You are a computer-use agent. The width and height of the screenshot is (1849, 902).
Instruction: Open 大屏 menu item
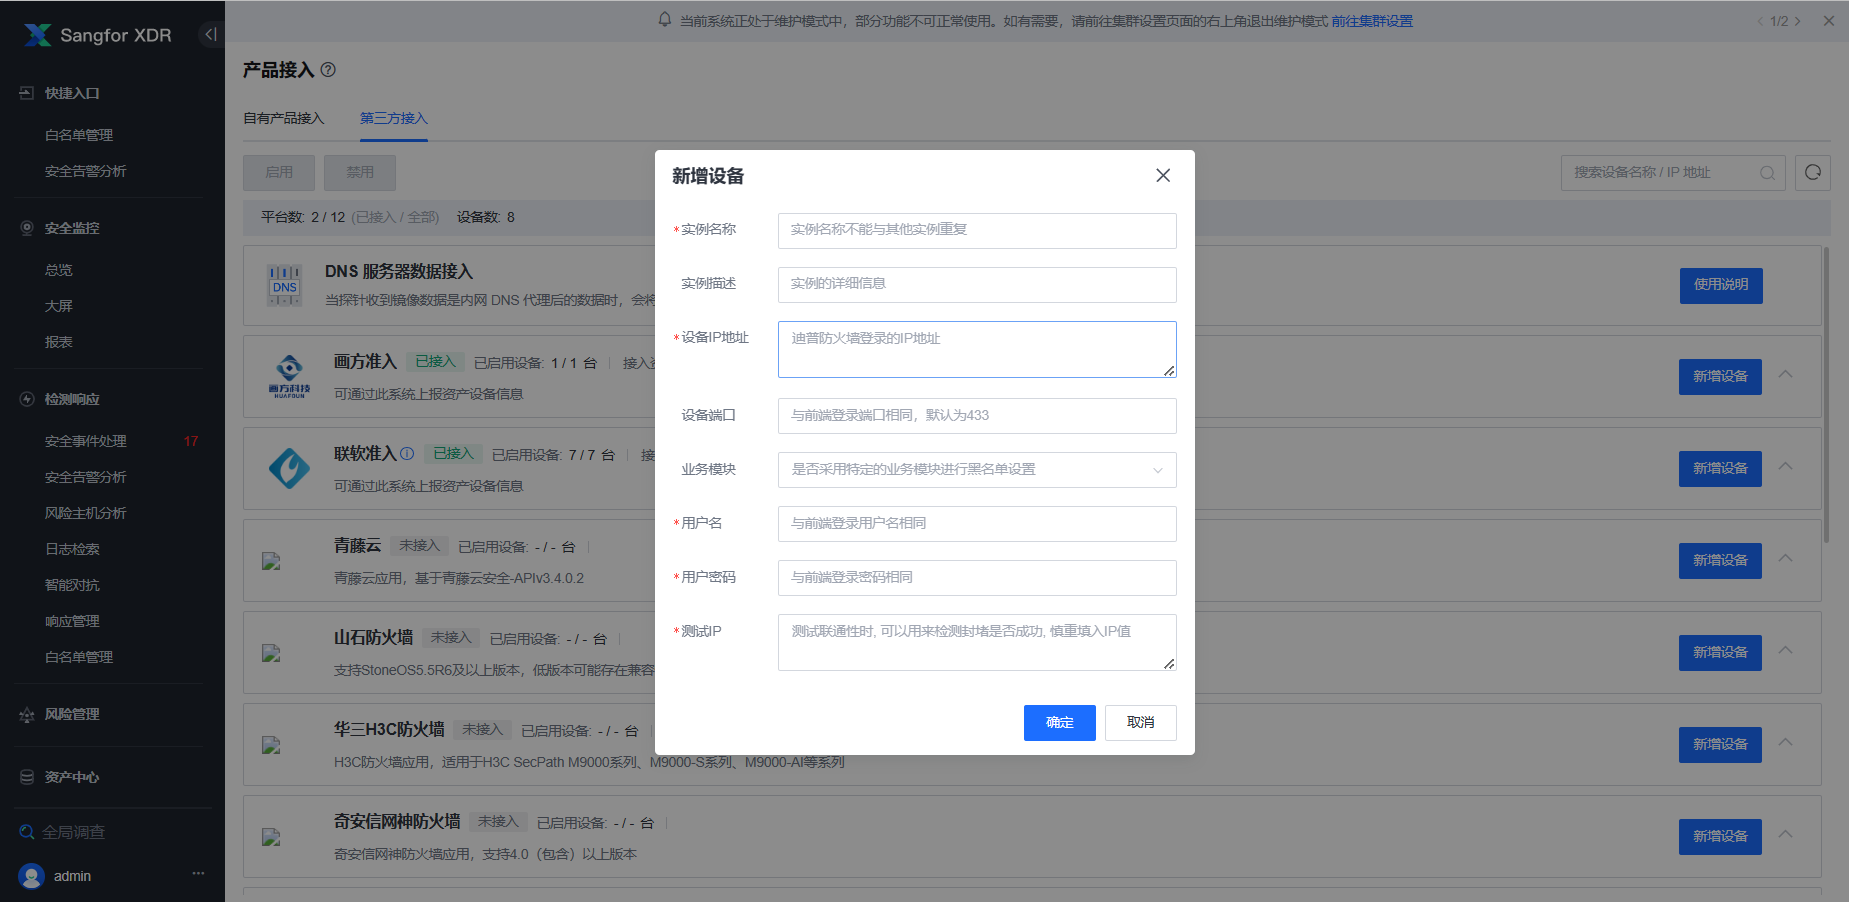[x=59, y=306]
